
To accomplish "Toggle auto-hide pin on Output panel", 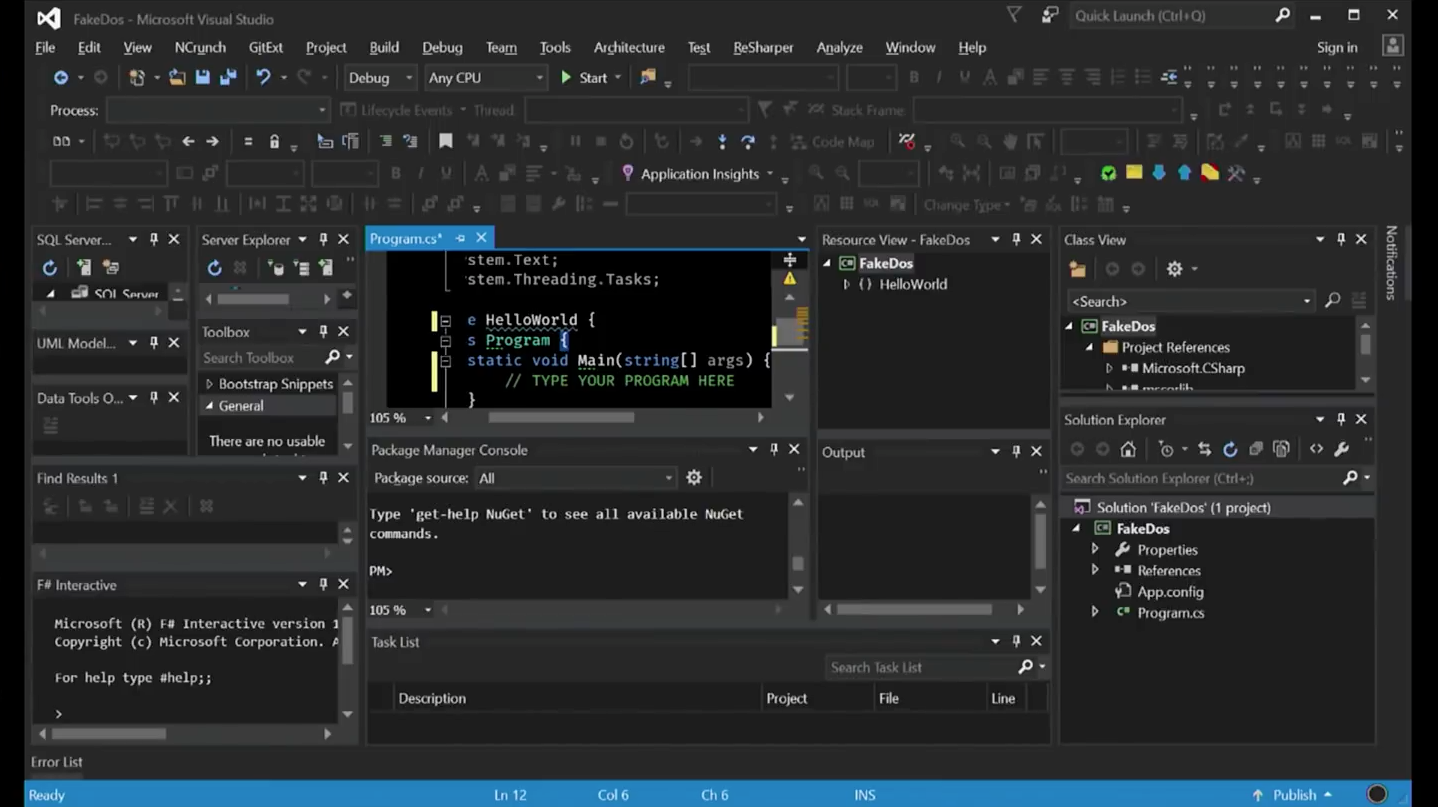I will tap(1016, 452).
